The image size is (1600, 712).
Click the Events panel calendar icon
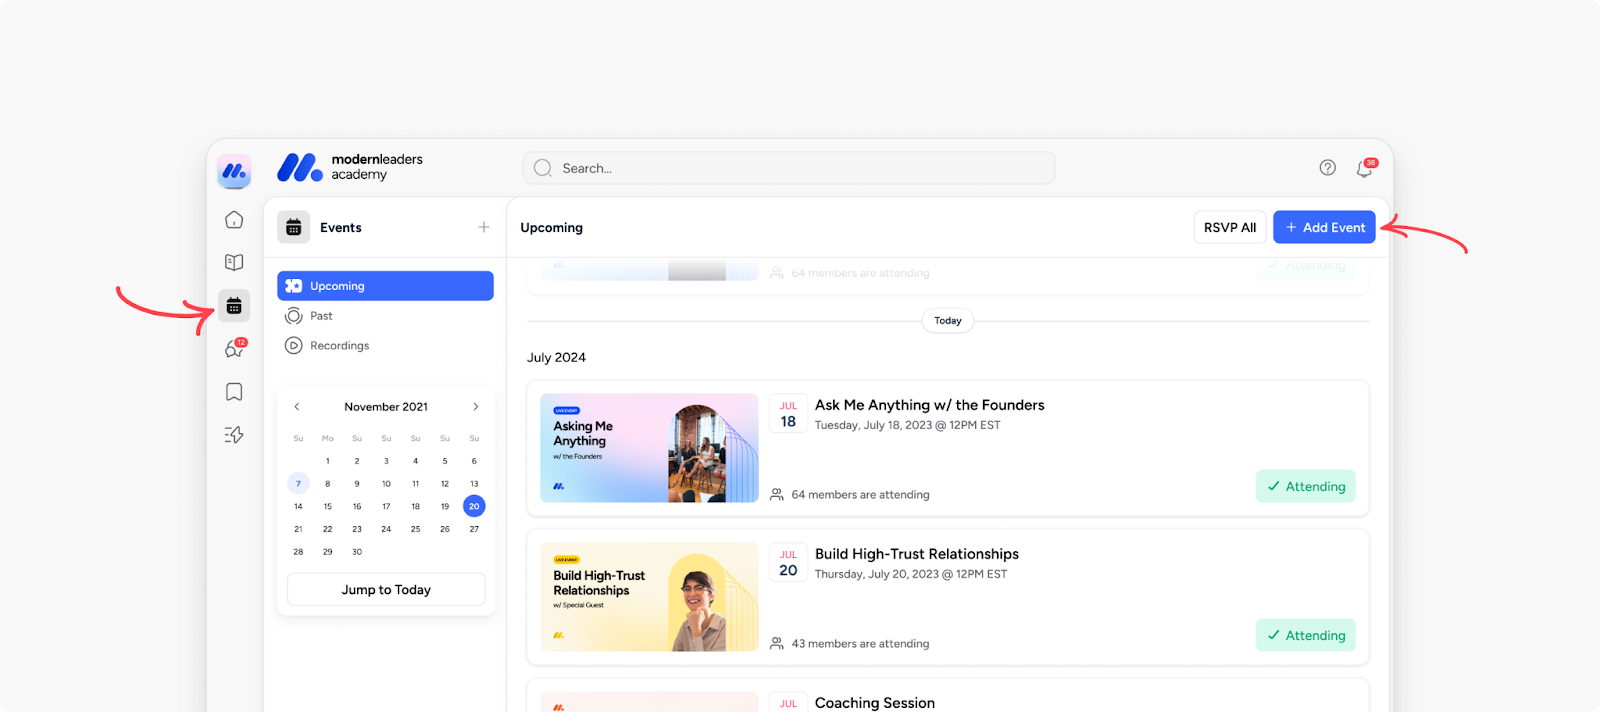tap(294, 228)
